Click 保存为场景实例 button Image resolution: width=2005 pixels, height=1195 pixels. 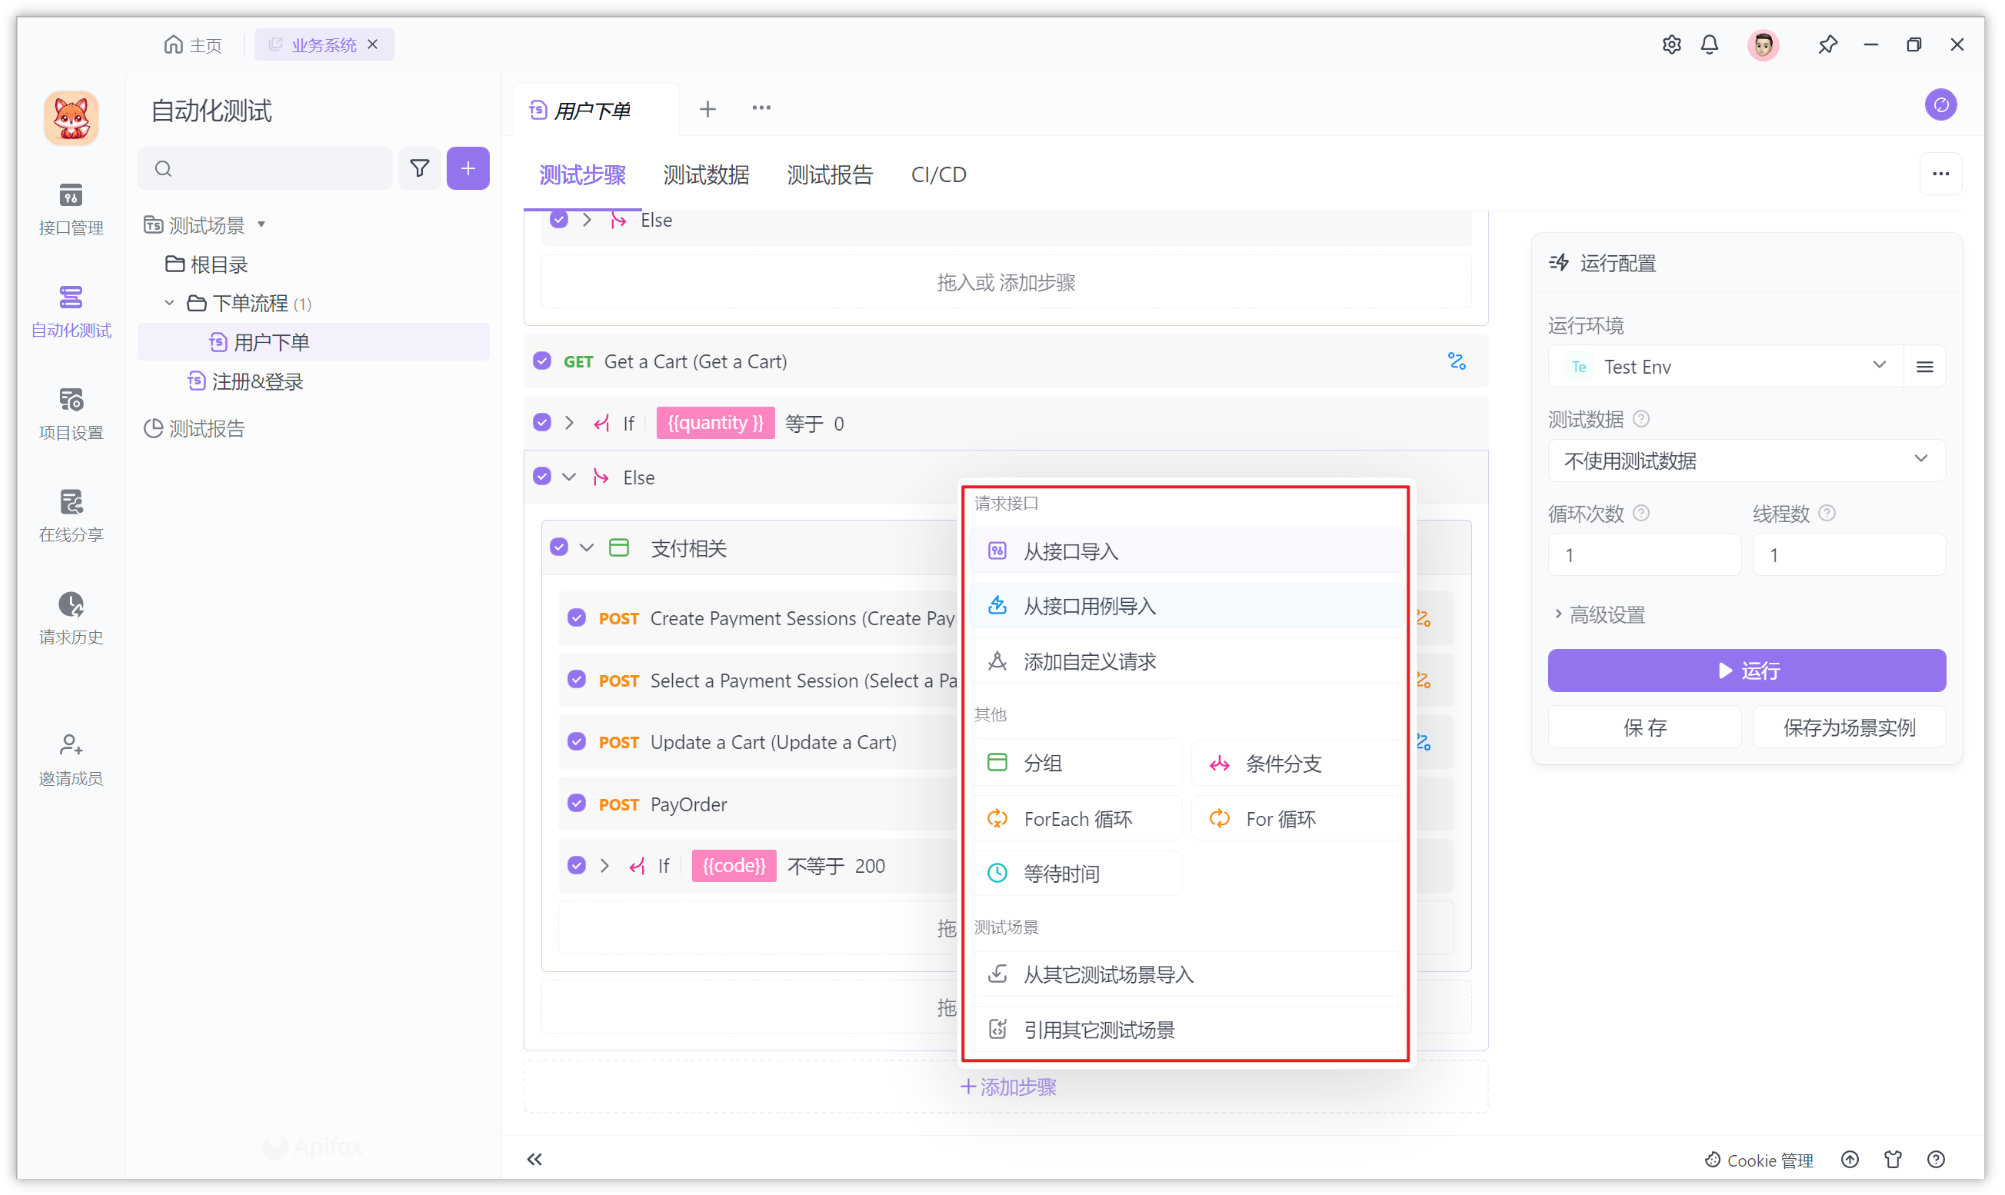(x=1848, y=727)
